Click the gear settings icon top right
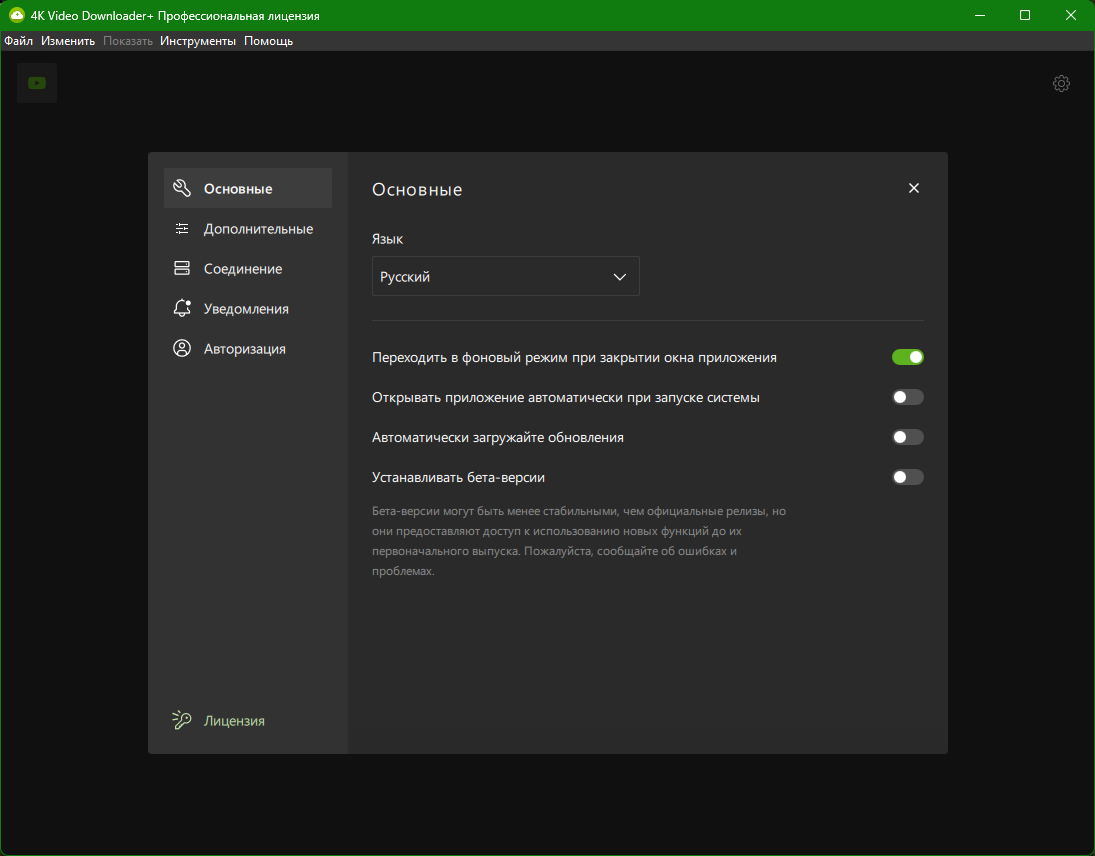This screenshot has width=1095, height=856. pyautogui.click(x=1061, y=84)
